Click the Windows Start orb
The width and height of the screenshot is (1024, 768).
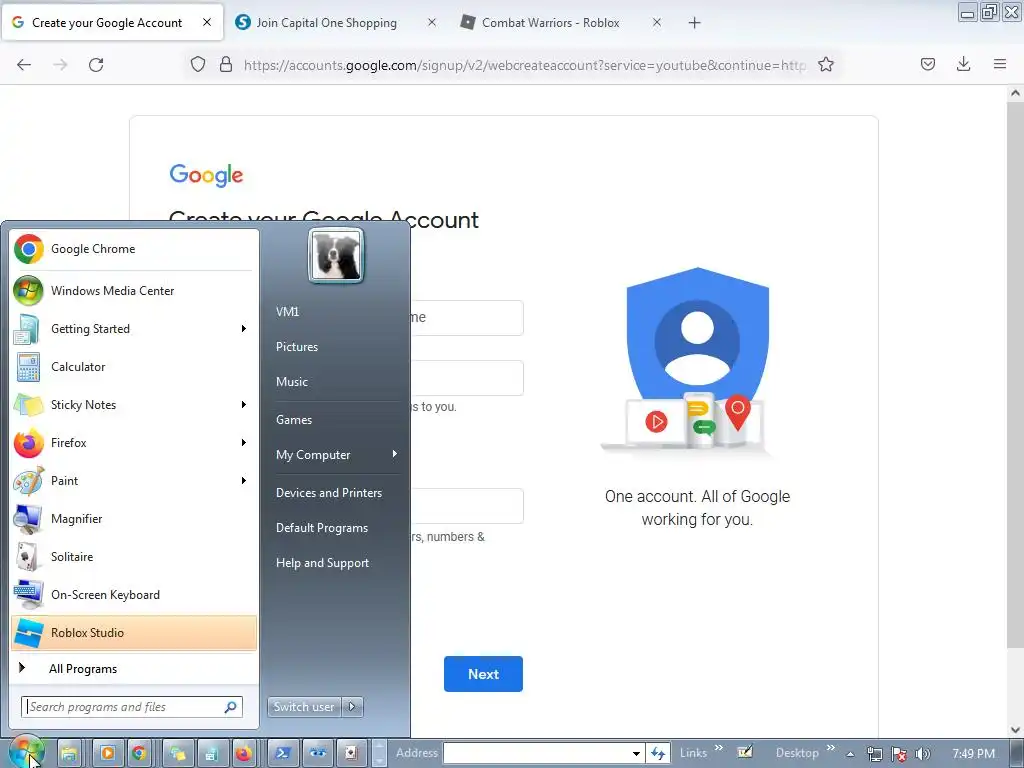[26, 753]
